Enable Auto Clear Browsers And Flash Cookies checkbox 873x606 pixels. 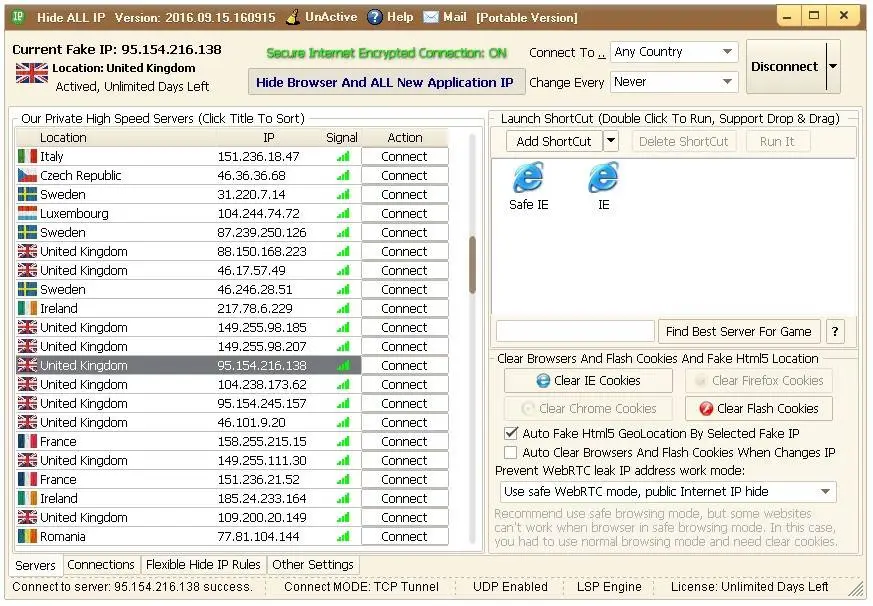click(x=511, y=452)
